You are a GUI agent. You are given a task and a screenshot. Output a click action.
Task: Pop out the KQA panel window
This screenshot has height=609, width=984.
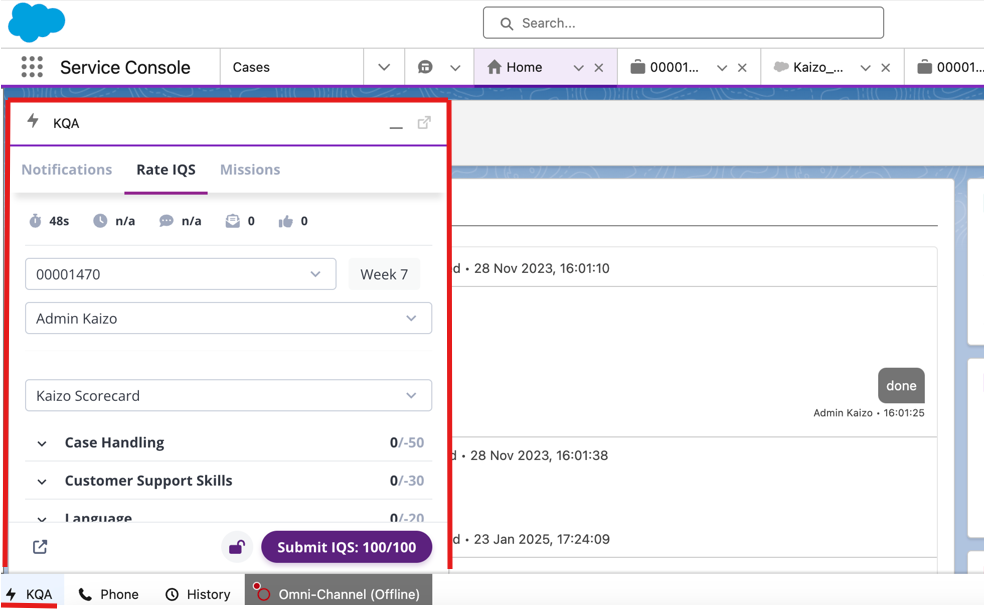point(424,123)
